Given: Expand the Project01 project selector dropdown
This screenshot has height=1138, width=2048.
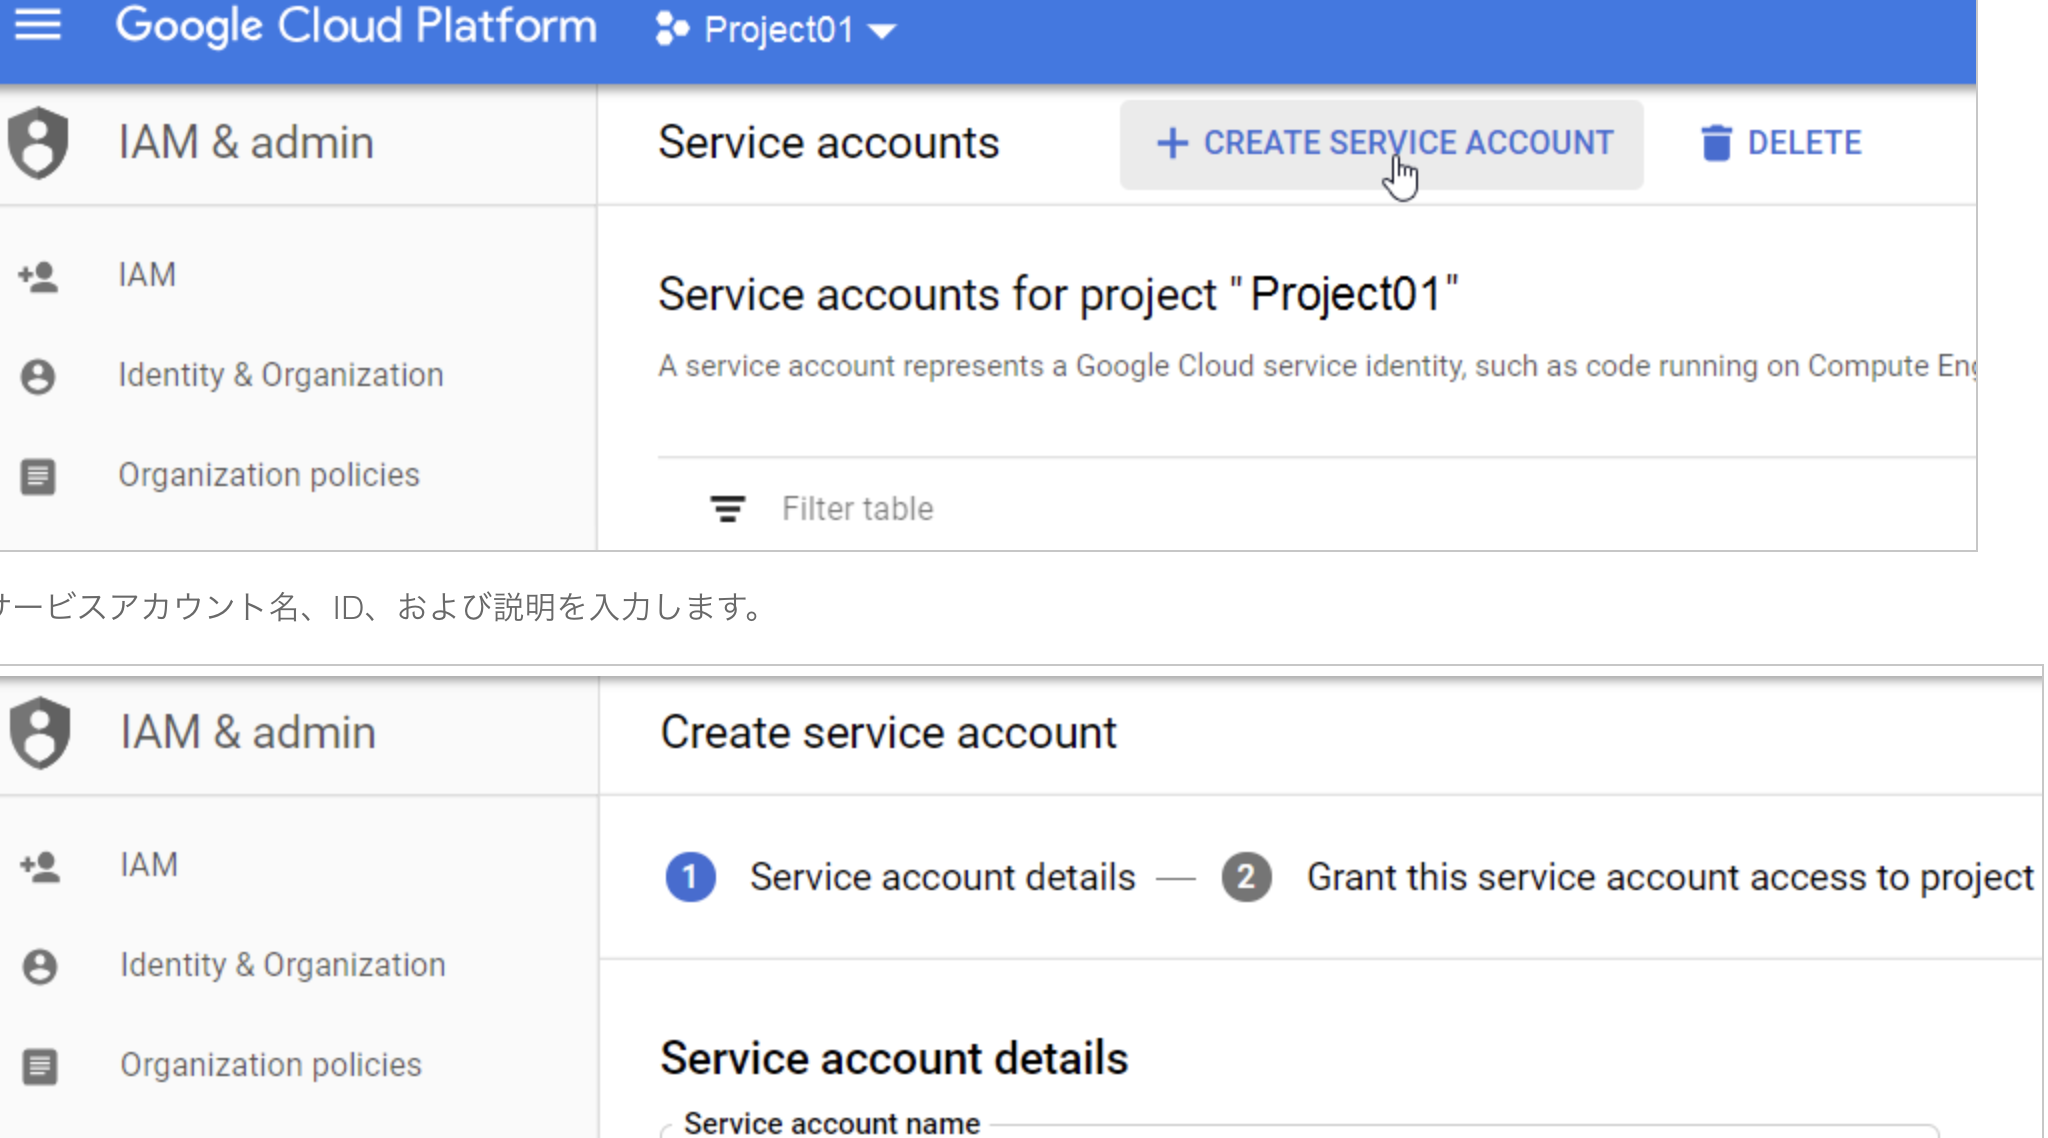Looking at the screenshot, I should pos(882,31).
